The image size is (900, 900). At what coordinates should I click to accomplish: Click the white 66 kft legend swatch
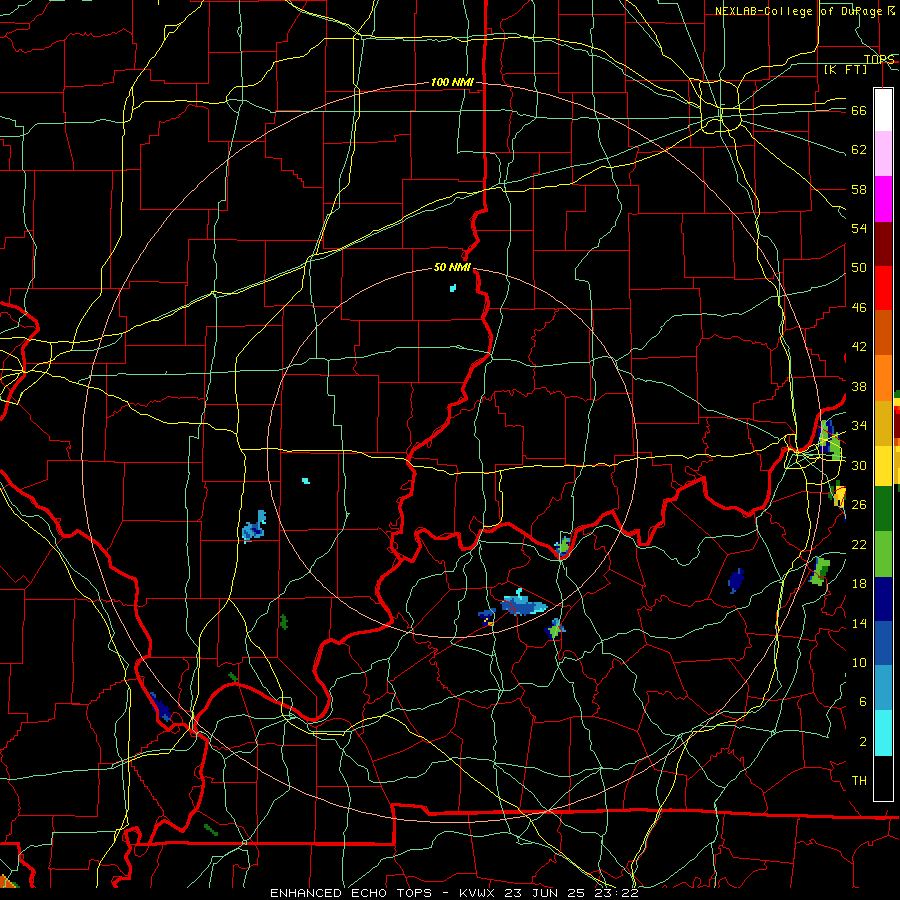point(883,110)
